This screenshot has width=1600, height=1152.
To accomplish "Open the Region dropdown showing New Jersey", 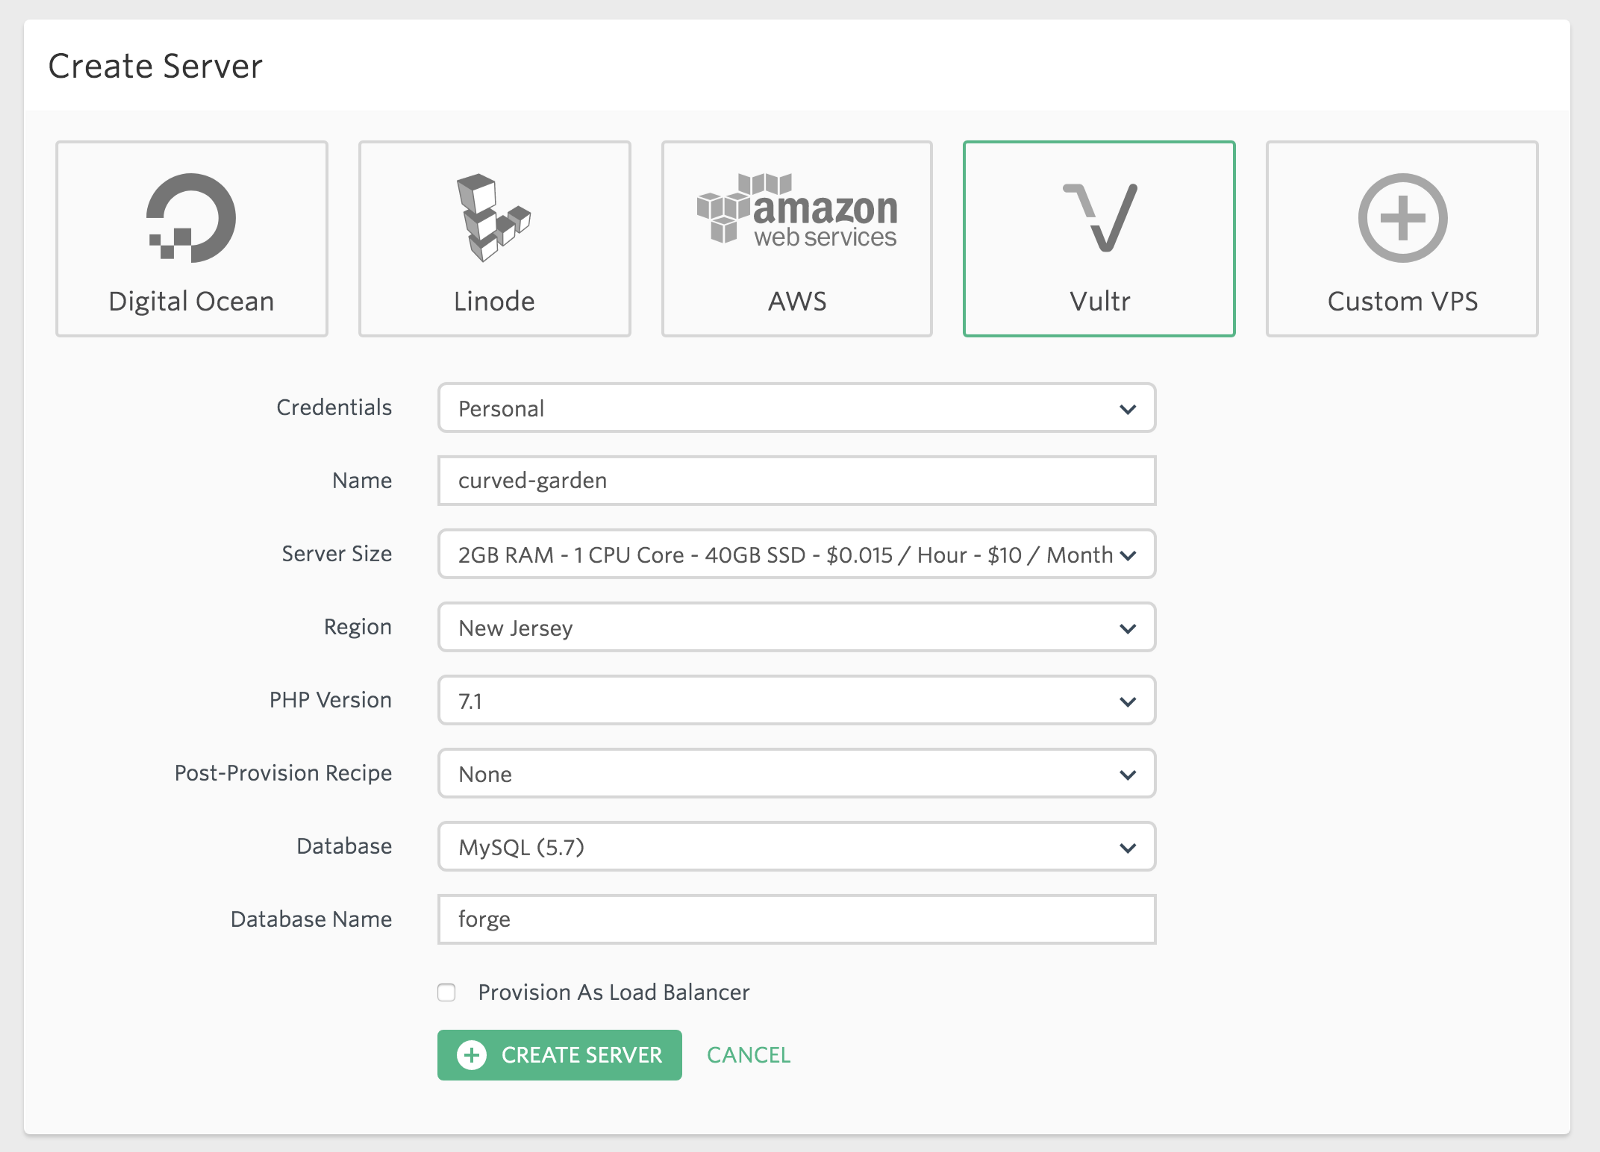I will pyautogui.click(x=797, y=627).
